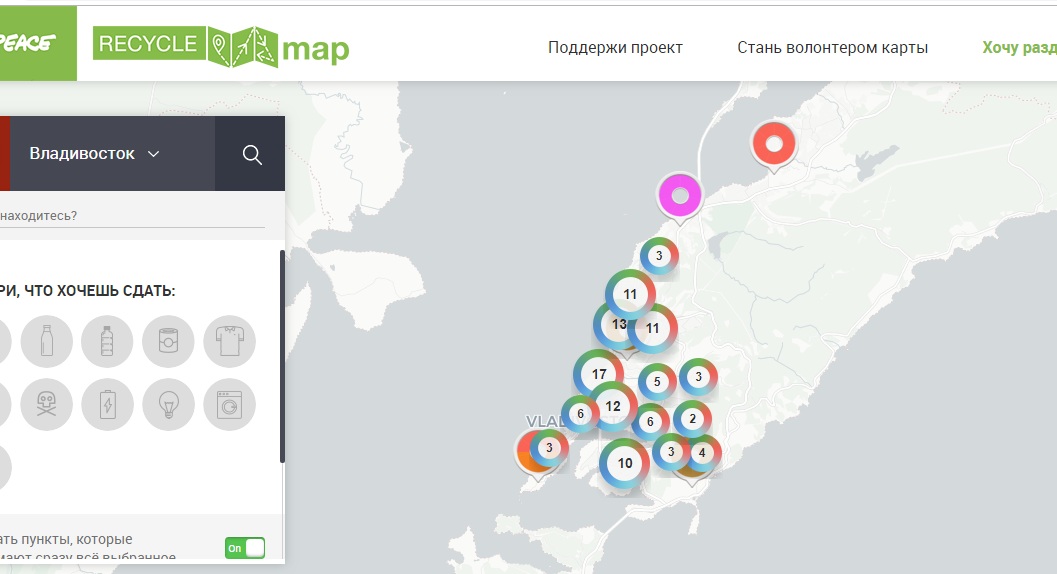
Task: Open the 3 cluster nearest the pink marker
Action: pyautogui.click(x=659, y=256)
